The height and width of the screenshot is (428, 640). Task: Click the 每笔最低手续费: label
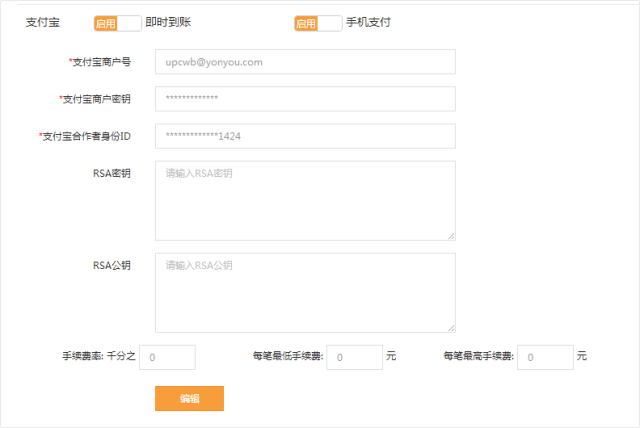(x=288, y=356)
